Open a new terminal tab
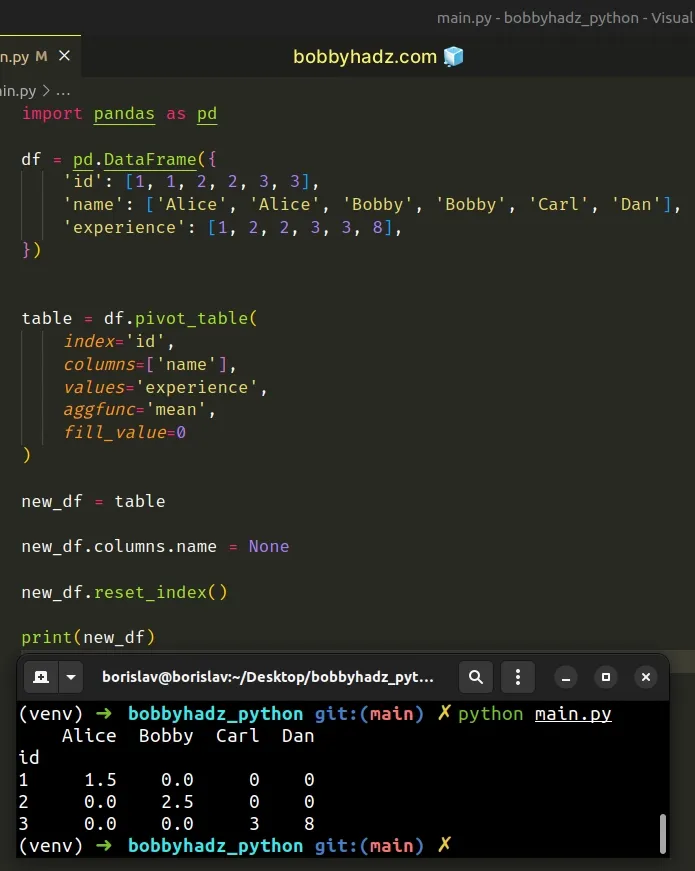 coord(41,677)
